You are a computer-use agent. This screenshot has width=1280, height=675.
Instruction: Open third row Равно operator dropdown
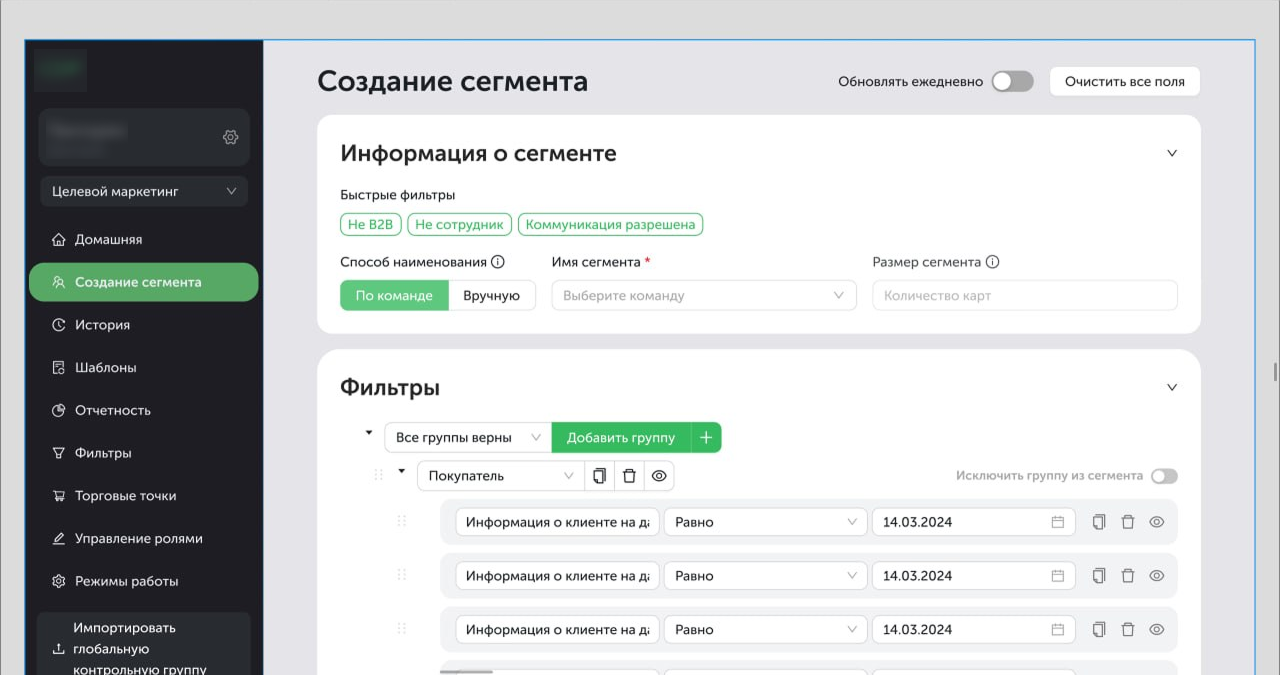pos(765,630)
